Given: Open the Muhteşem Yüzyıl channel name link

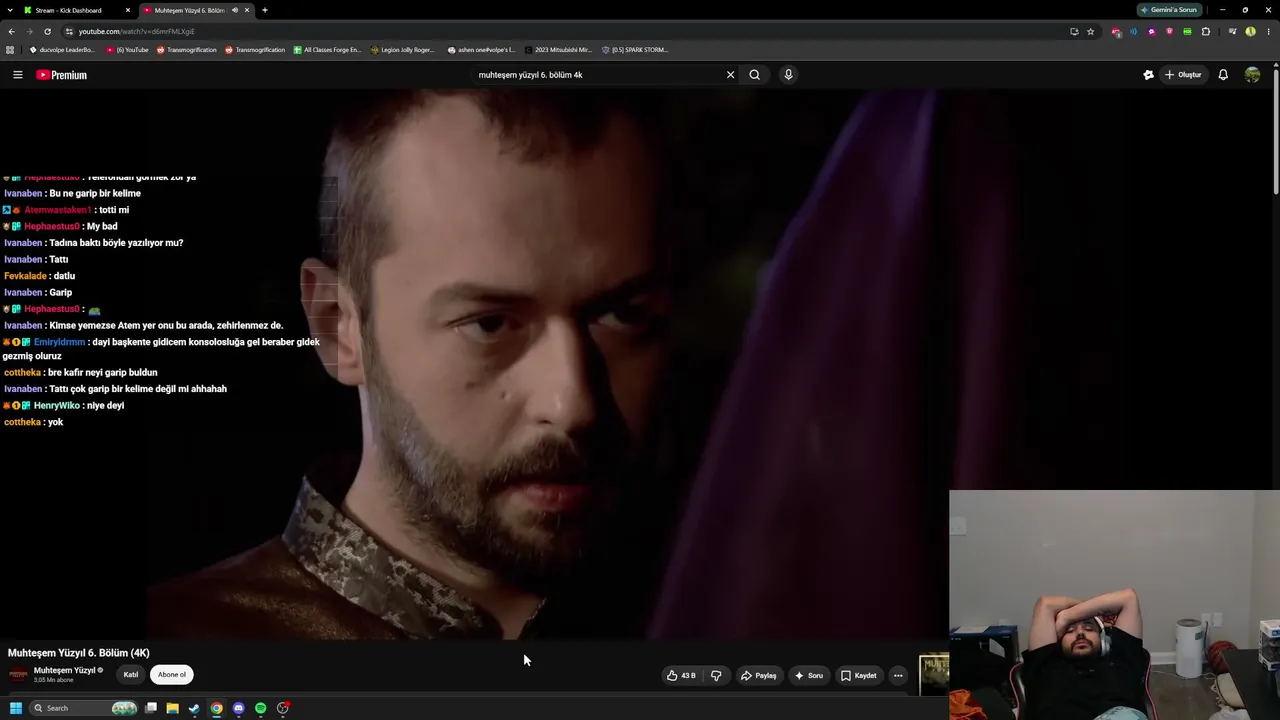Looking at the screenshot, I should [x=64, y=671].
